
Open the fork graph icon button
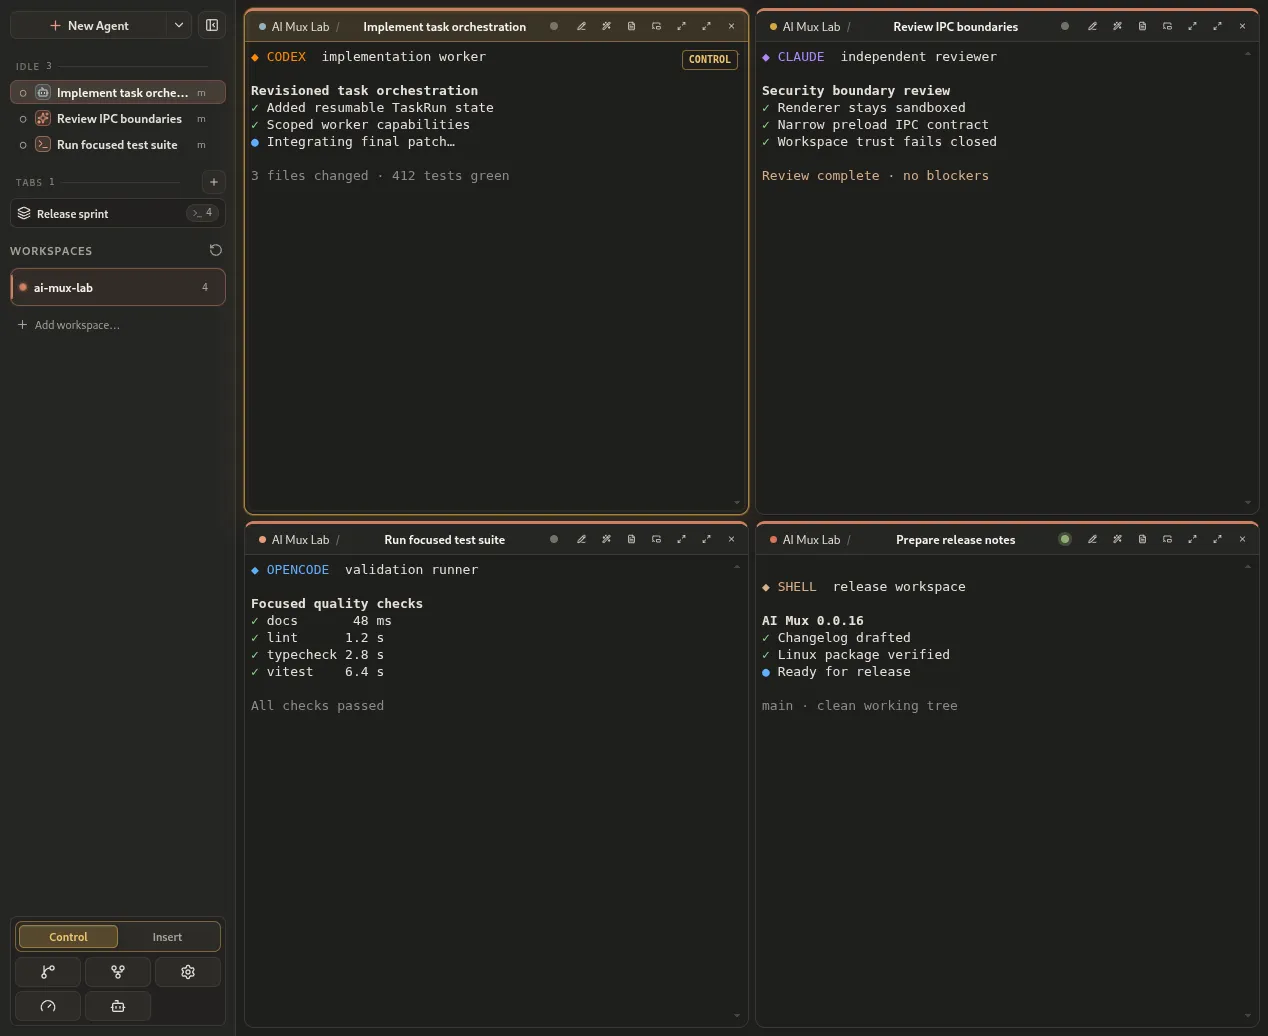pyautogui.click(x=118, y=972)
